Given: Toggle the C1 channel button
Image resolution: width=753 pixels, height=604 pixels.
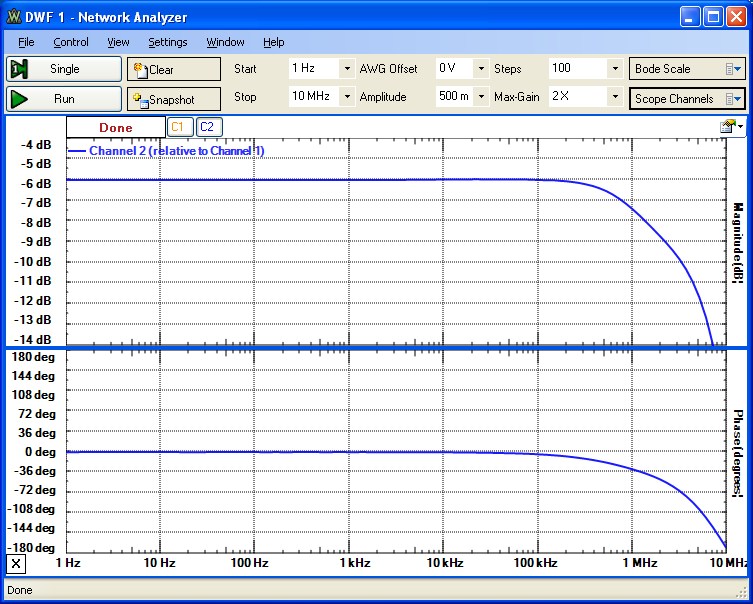Looking at the screenshot, I should pyautogui.click(x=178, y=127).
